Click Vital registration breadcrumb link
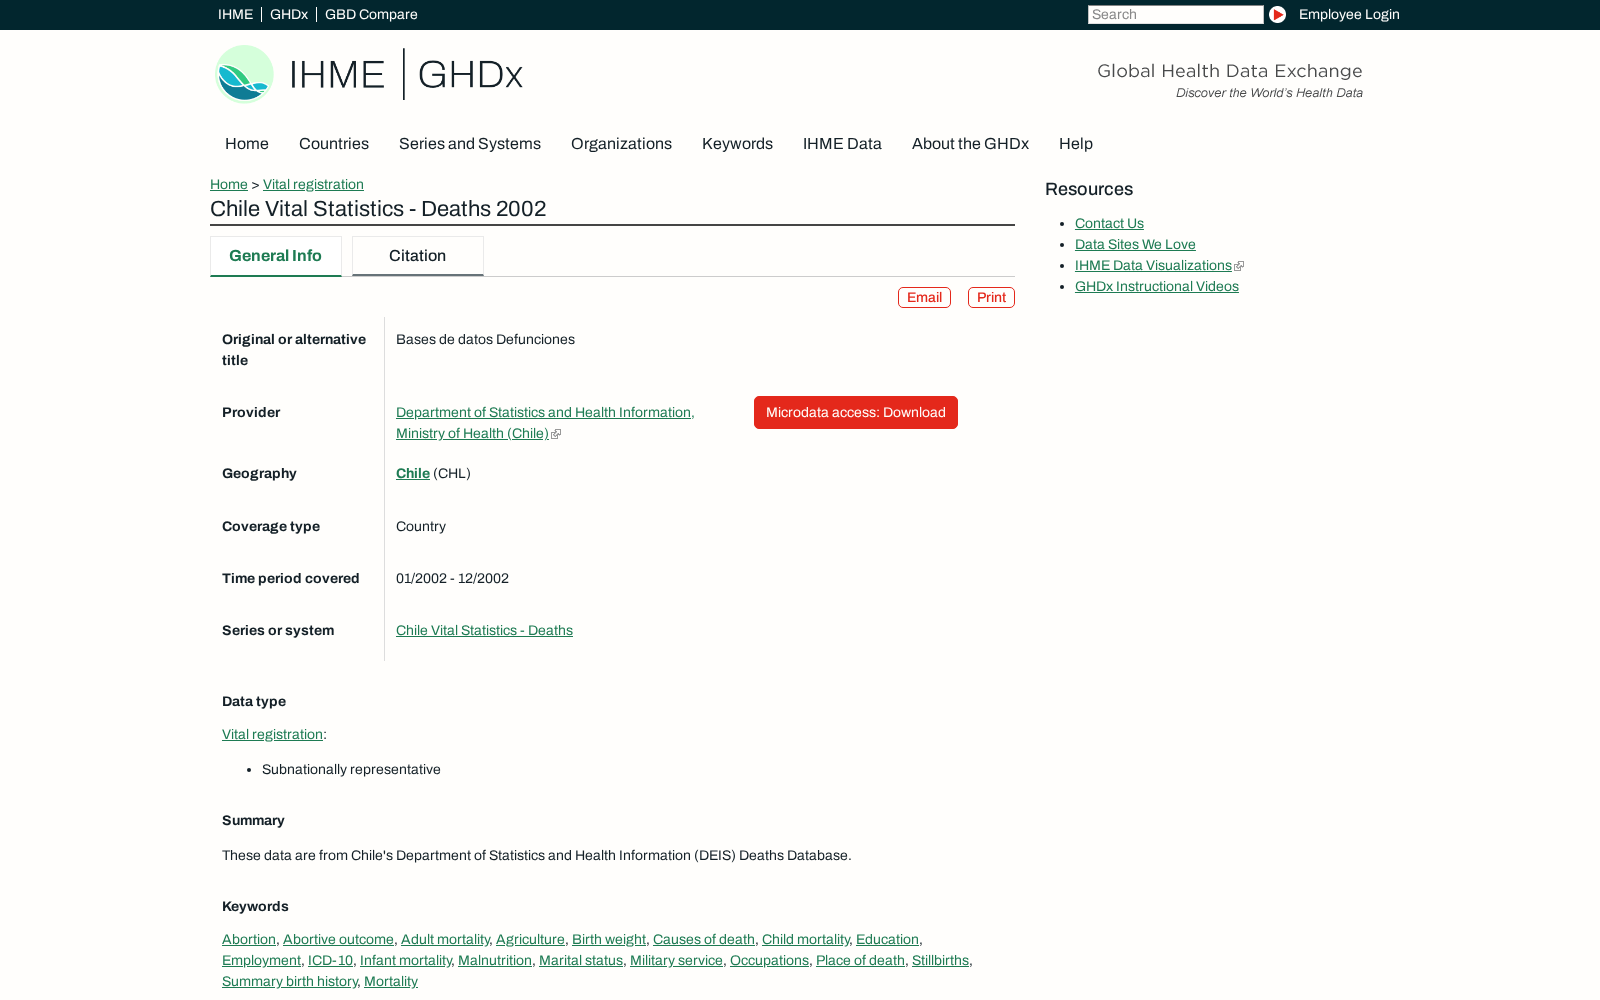 coord(313,185)
